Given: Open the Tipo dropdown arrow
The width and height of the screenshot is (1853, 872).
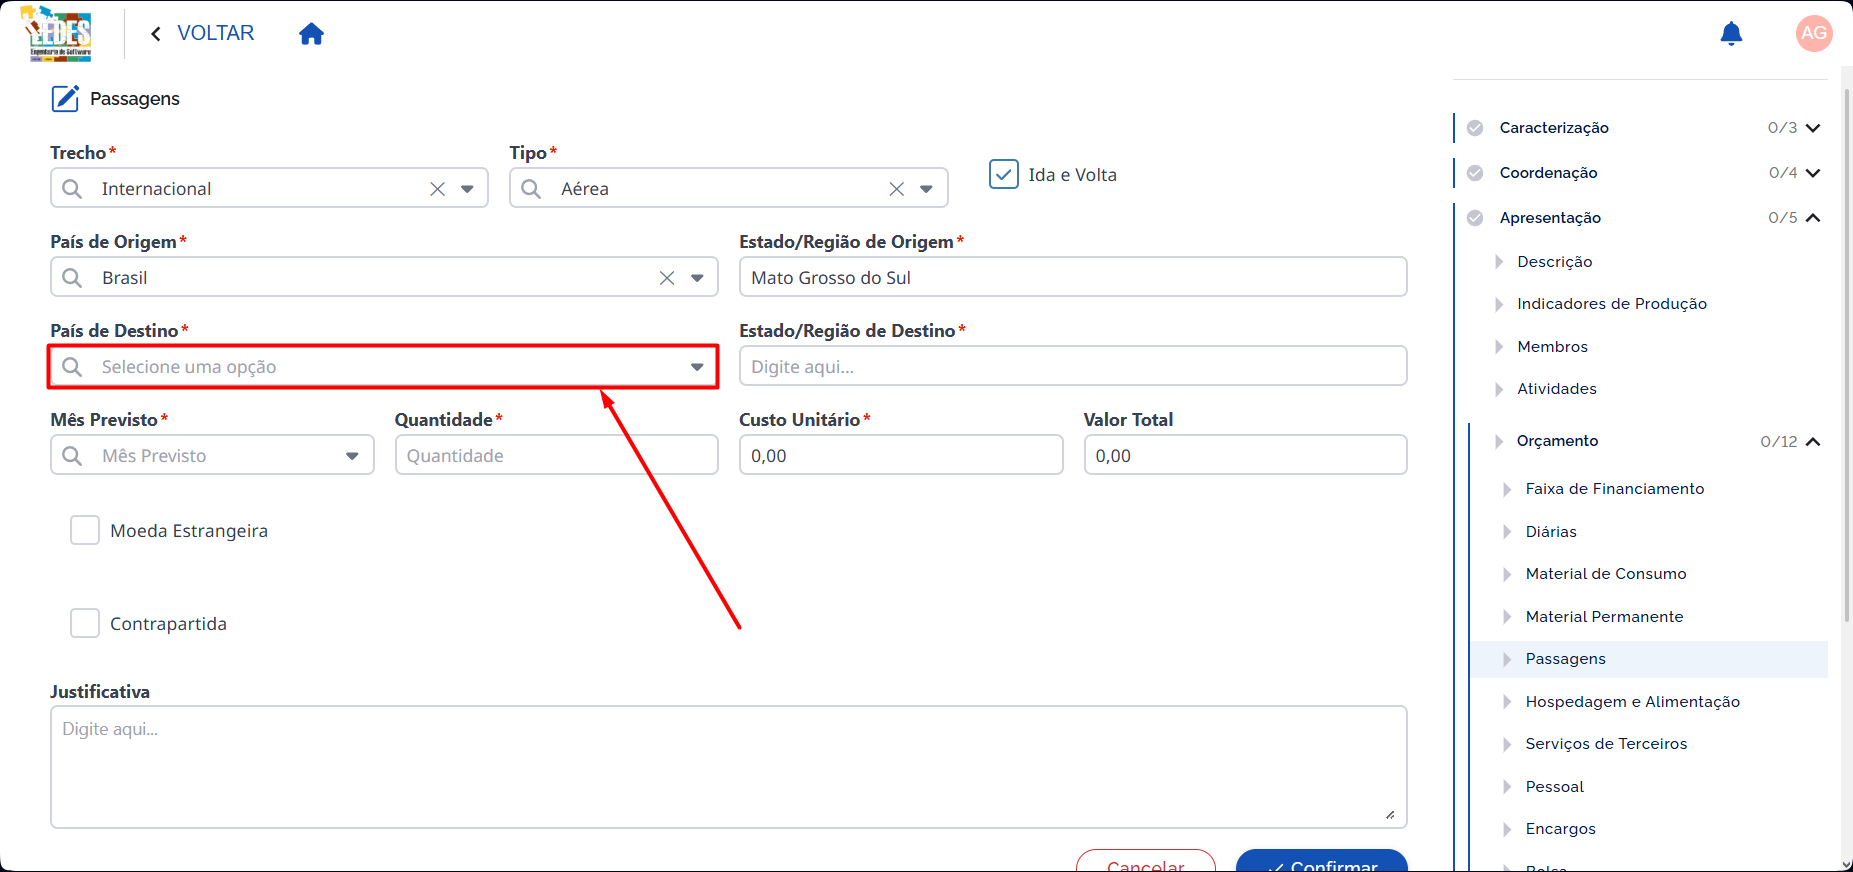Looking at the screenshot, I should [926, 189].
